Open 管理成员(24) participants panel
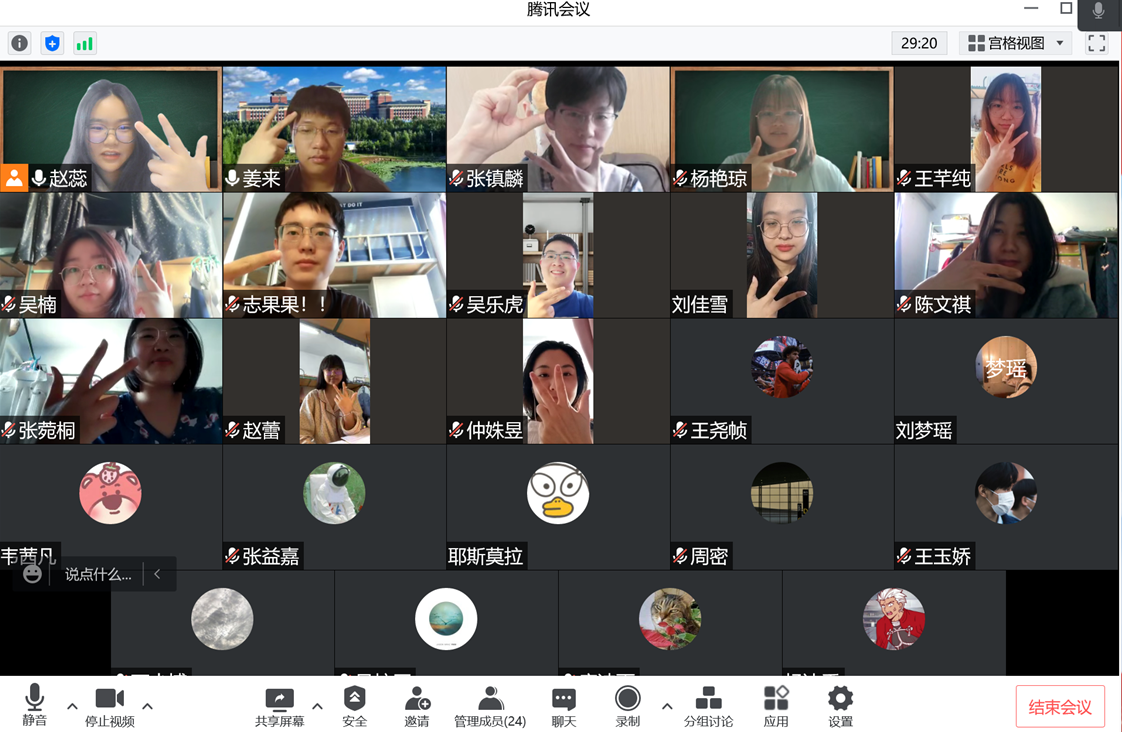This screenshot has height=732, width=1122. pyautogui.click(x=490, y=706)
